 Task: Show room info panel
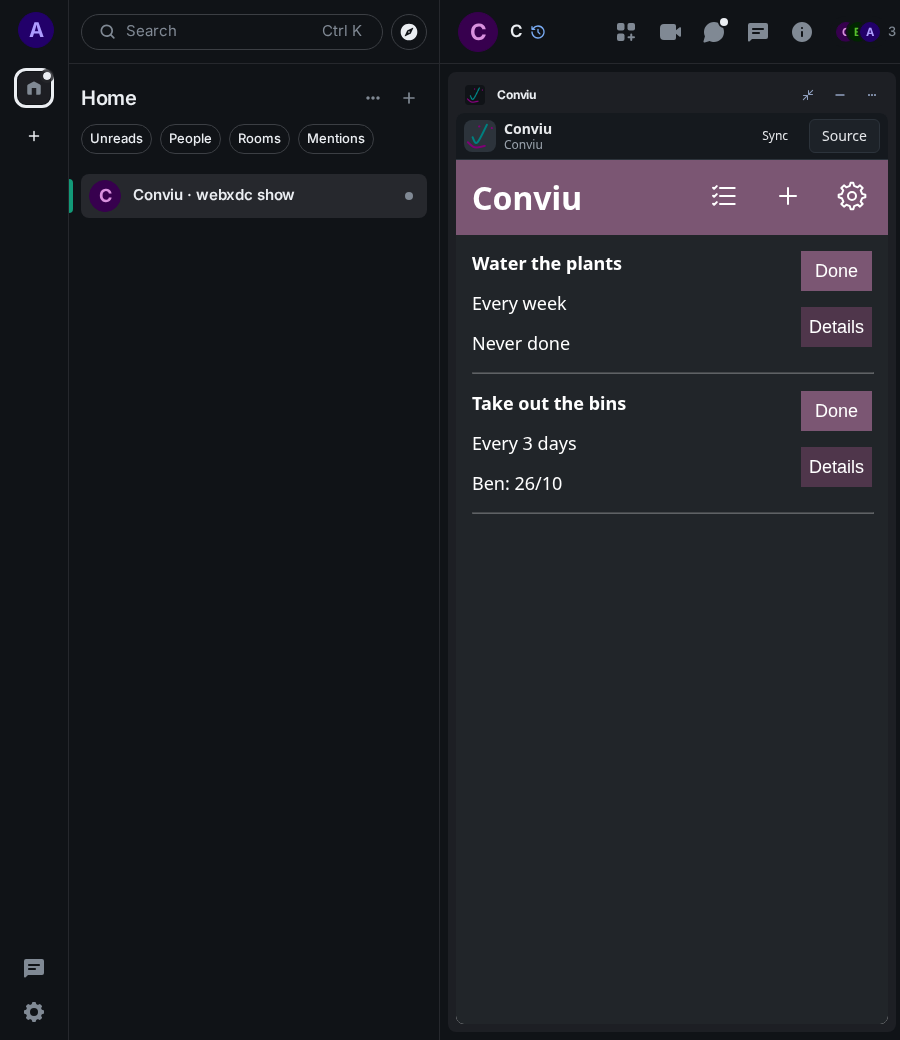[x=802, y=32]
